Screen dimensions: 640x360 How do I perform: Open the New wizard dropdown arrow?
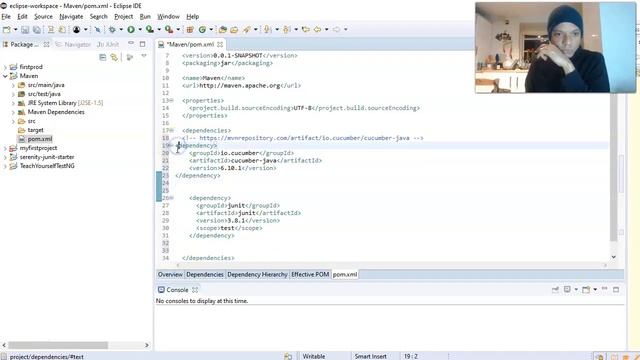pyautogui.click(x=16, y=29)
